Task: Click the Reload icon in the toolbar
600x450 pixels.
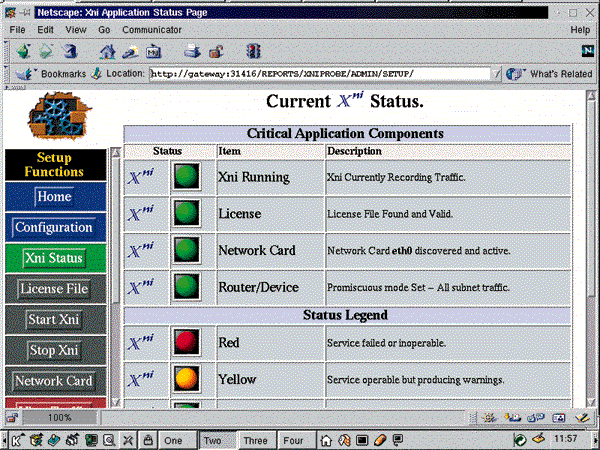Action: point(68,50)
